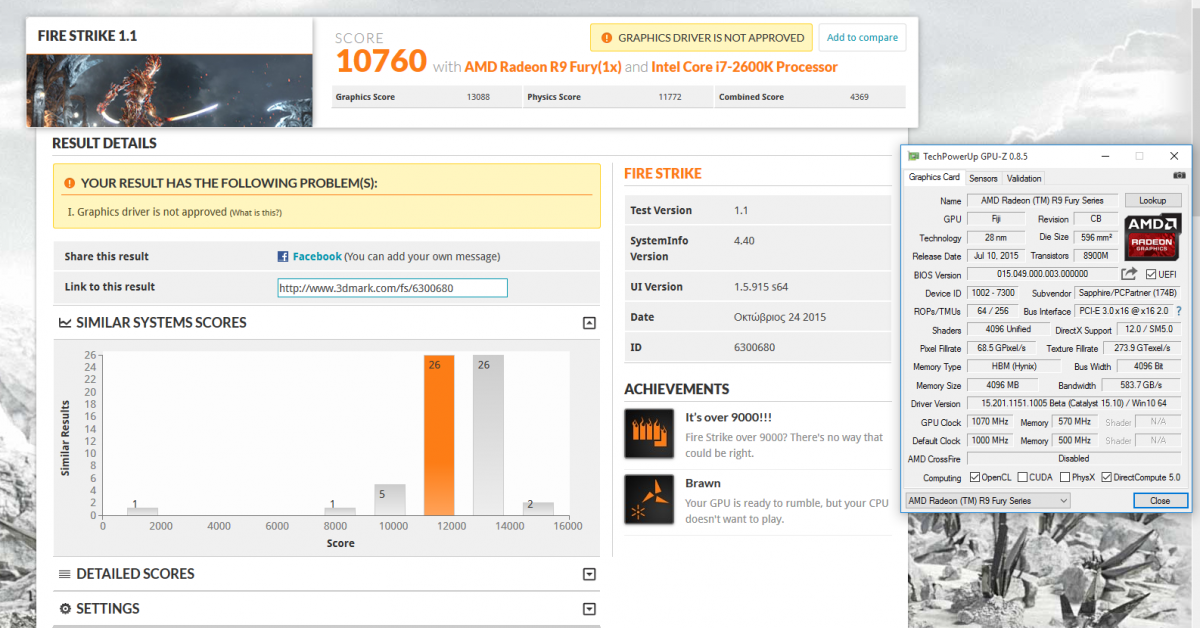
Task: Click the Combined Score value 4369
Action: (x=859, y=97)
